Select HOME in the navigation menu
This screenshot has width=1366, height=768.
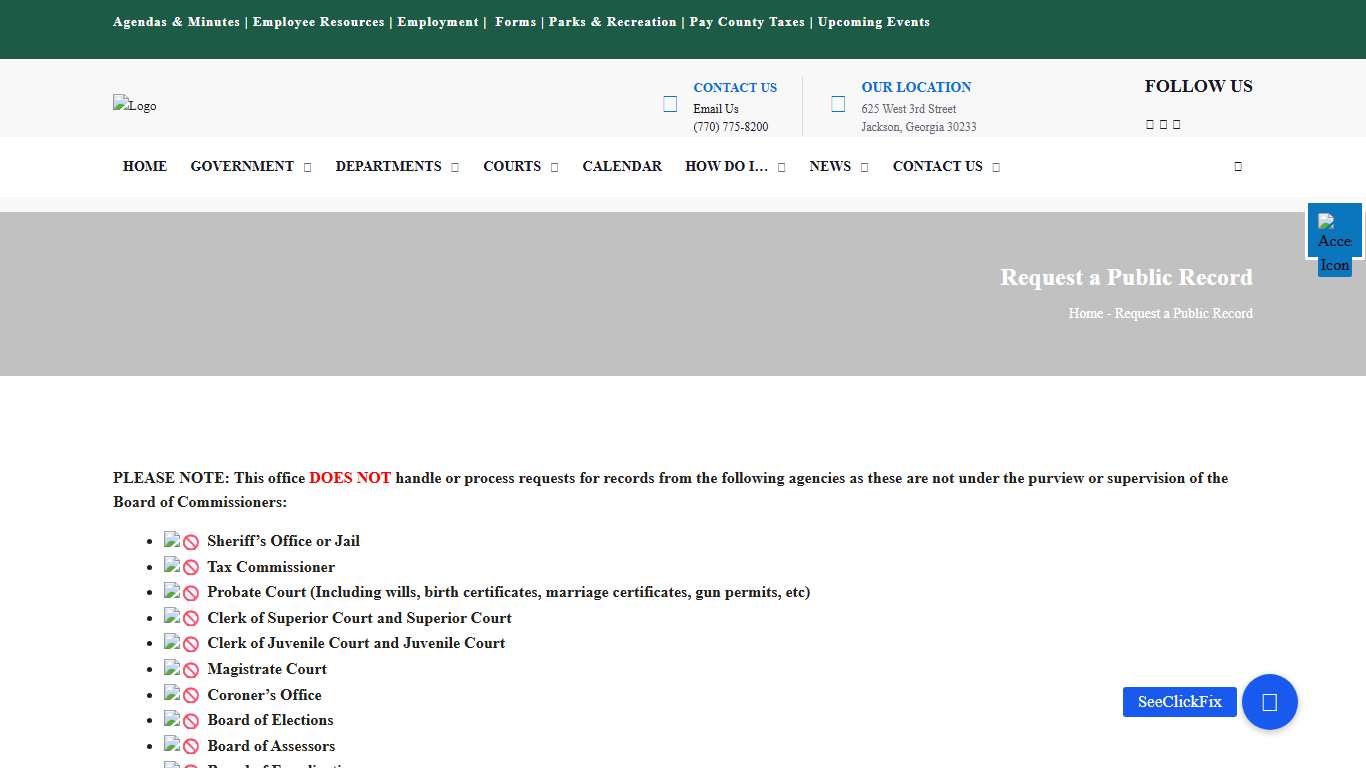(144, 166)
